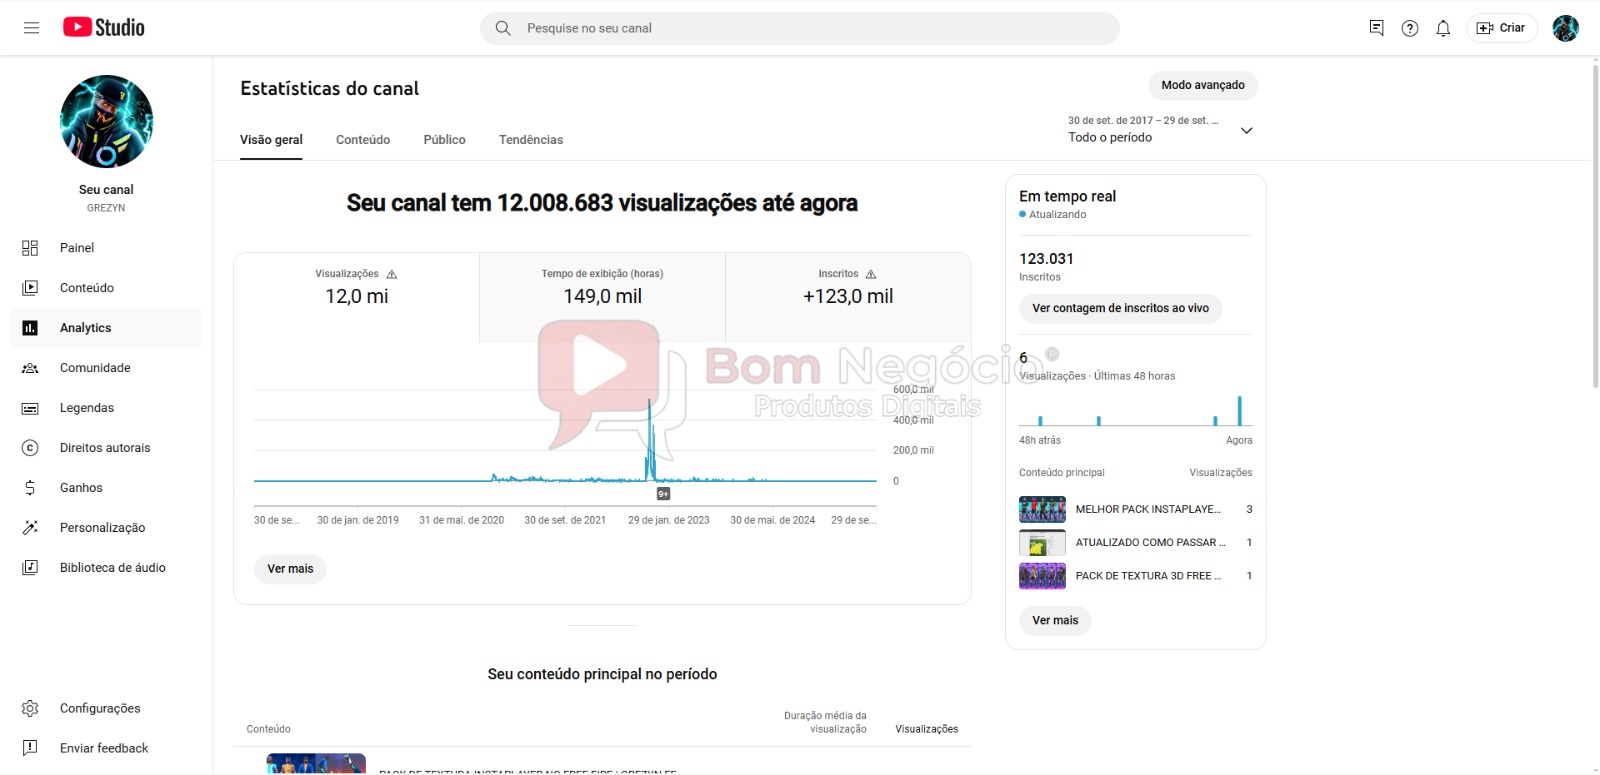Screen dimensions: 1600x775
Task: Select the Inscritos metric card
Action: pos(848,288)
